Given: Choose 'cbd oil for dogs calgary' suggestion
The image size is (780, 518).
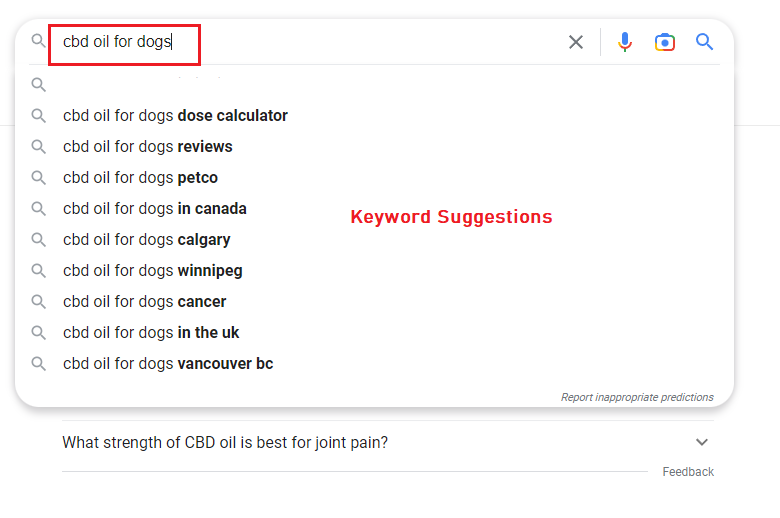Looking at the screenshot, I should tap(147, 240).
